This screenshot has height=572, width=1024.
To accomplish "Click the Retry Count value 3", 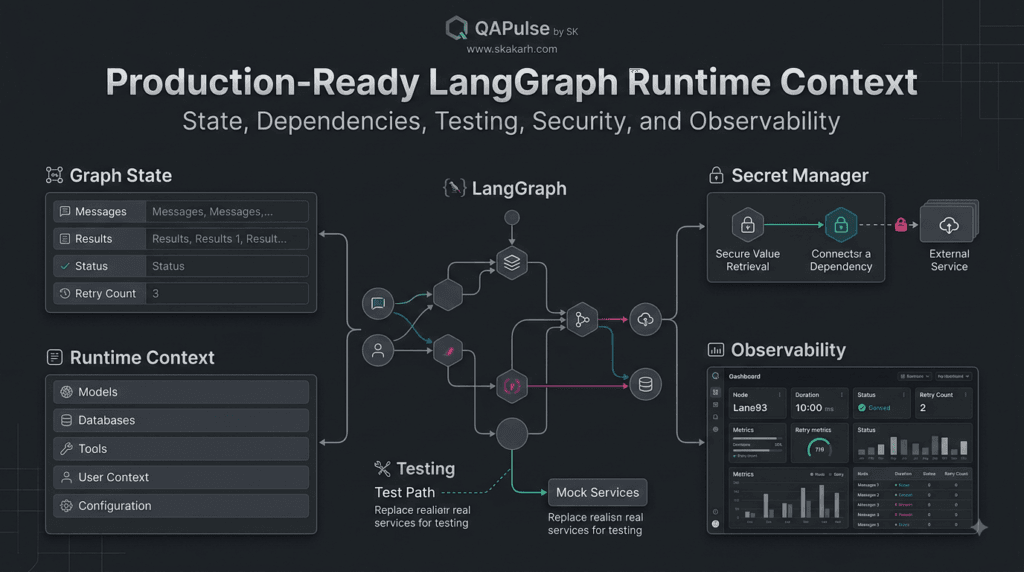I will pyautogui.click(x=155, y=293).
